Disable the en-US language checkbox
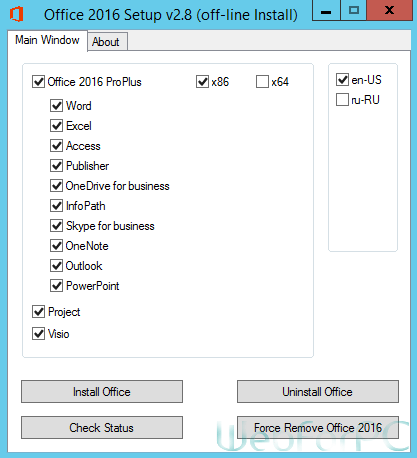 tap(343, 80)
